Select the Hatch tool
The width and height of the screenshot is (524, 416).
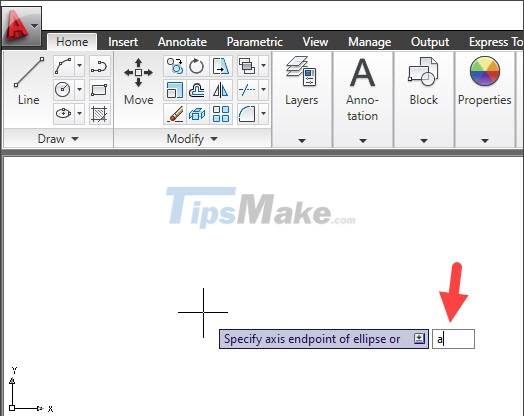pos(100,114)
